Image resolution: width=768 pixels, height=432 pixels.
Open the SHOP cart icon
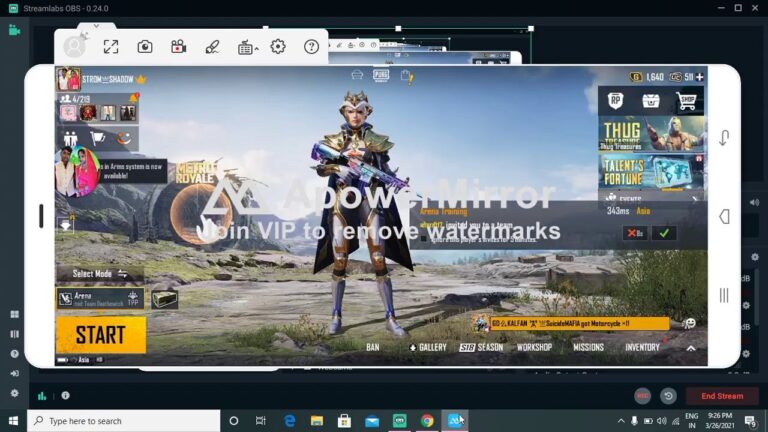tap(686, 101)
